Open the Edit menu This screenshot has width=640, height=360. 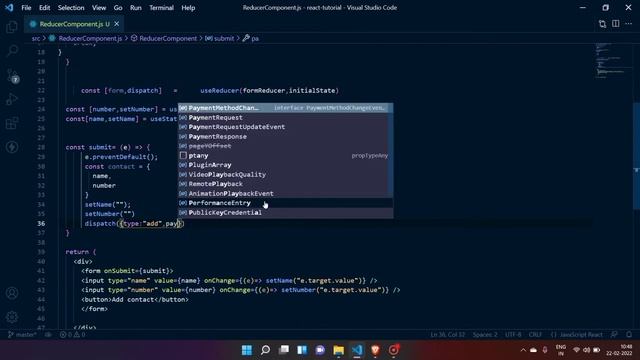coord(44,8)
